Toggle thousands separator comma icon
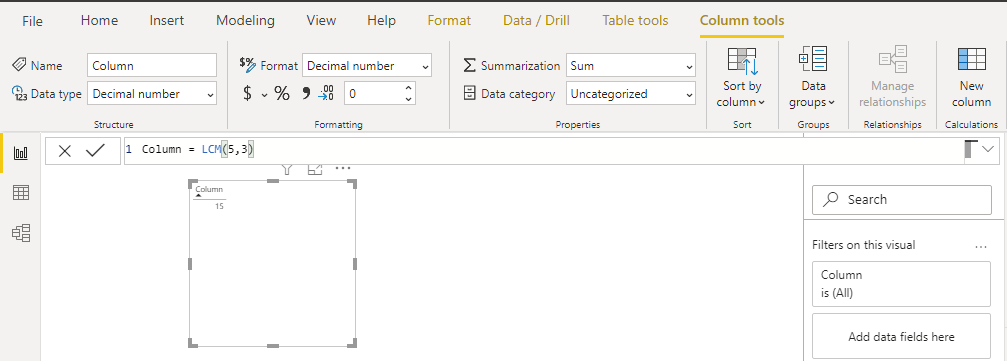This screenshot has height=361, width=1007. point(306,94)
